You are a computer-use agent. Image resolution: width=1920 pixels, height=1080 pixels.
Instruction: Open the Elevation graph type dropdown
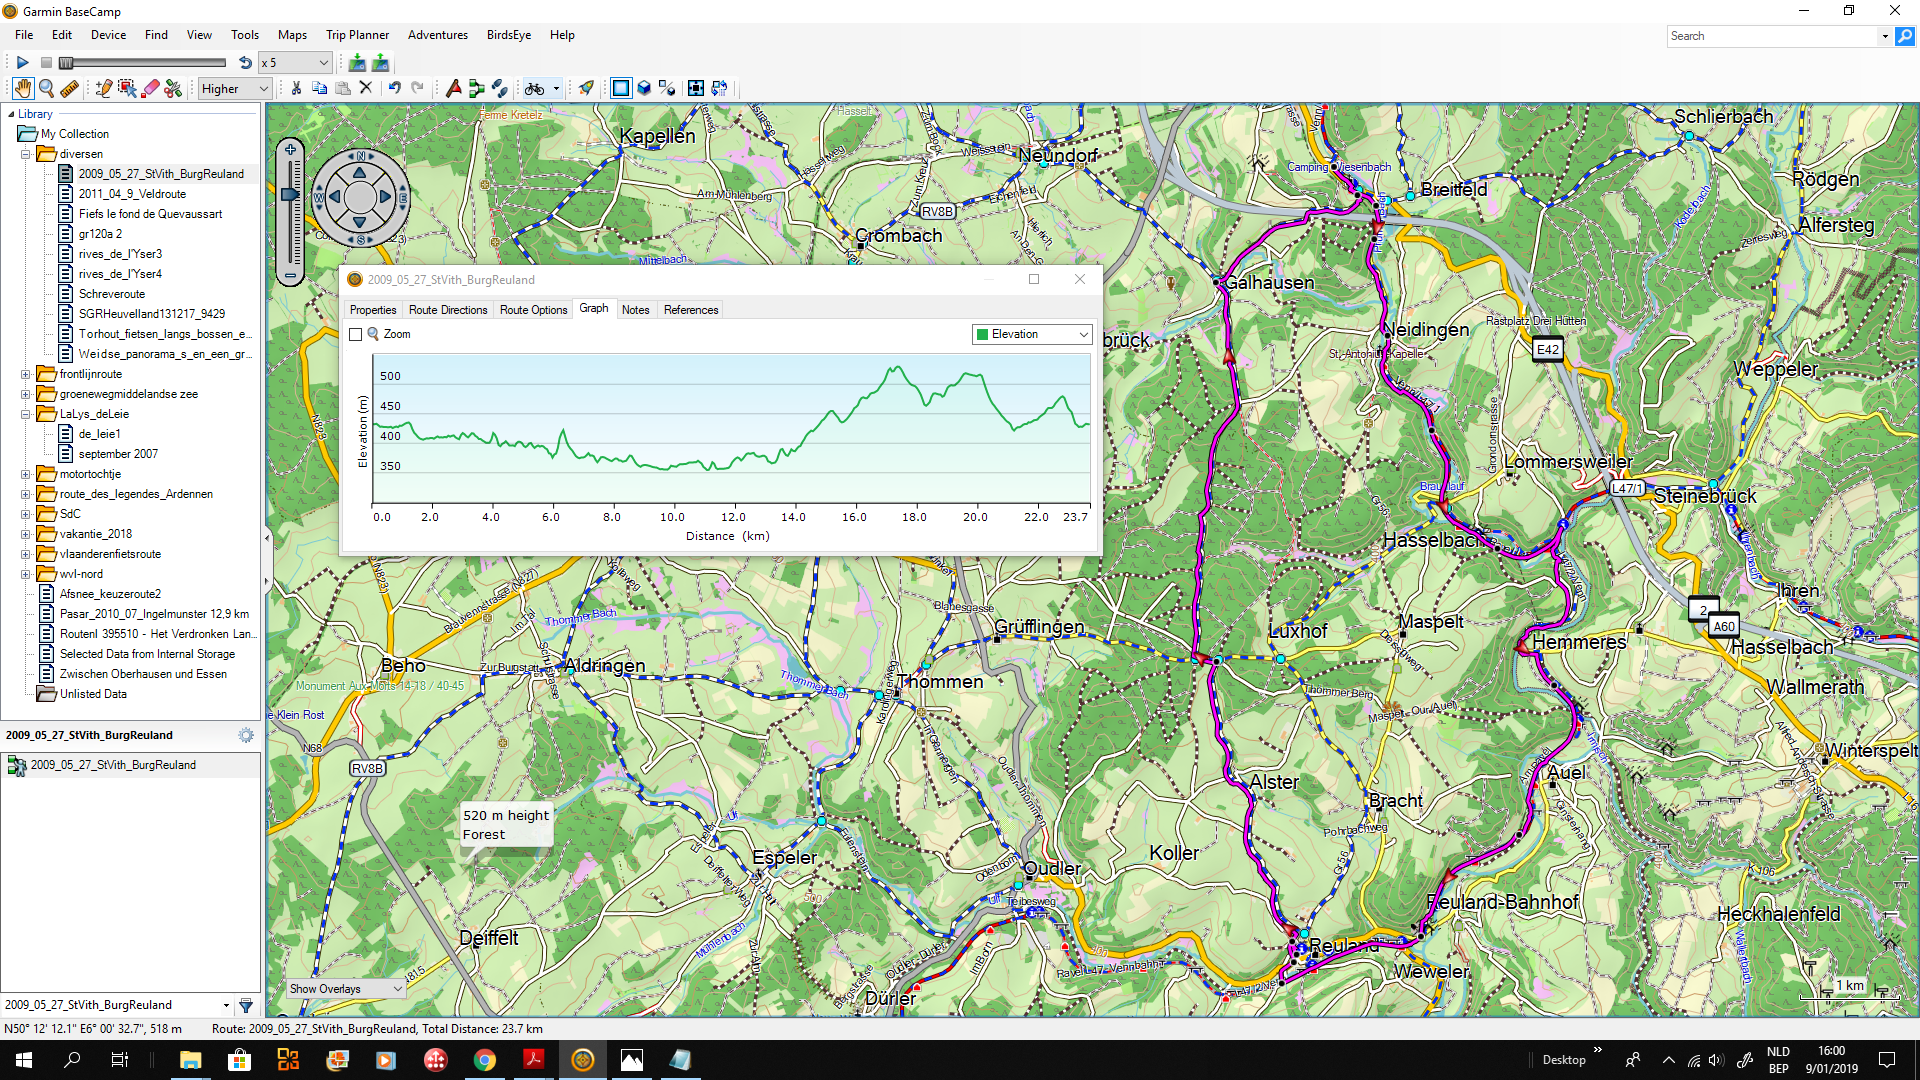(x=1032, y=334)
